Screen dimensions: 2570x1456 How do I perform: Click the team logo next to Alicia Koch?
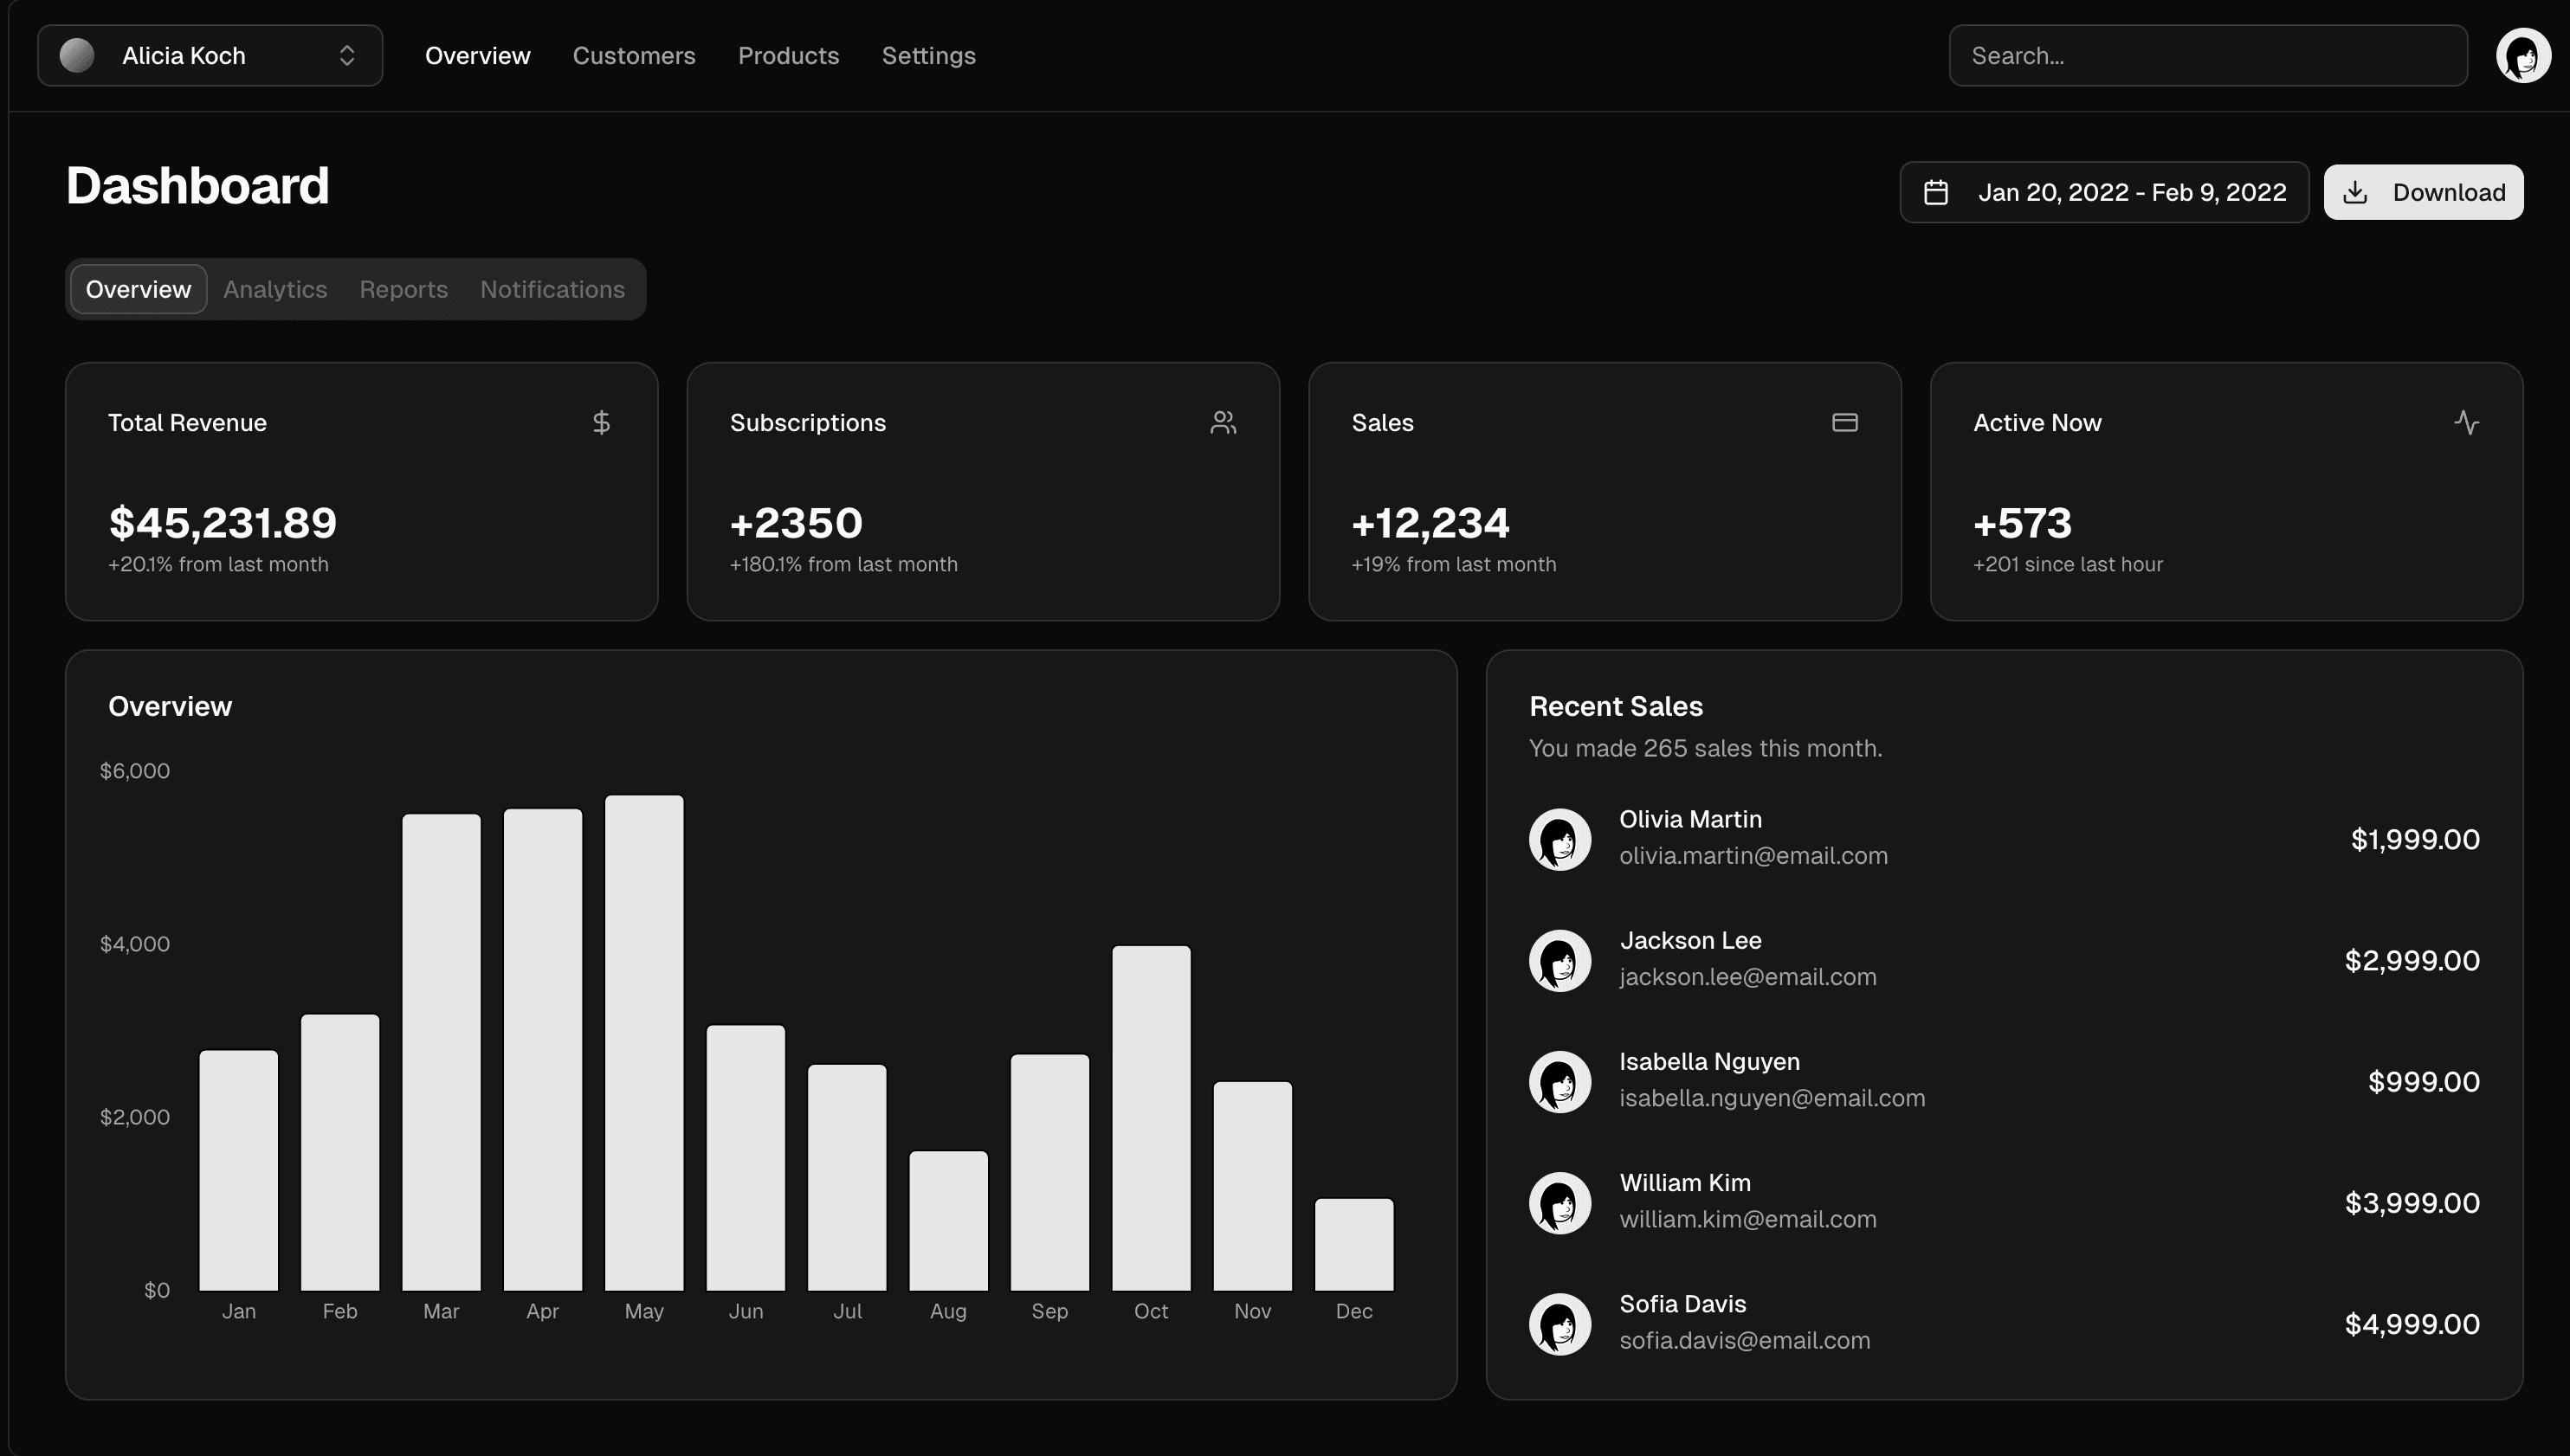(76, 55)
